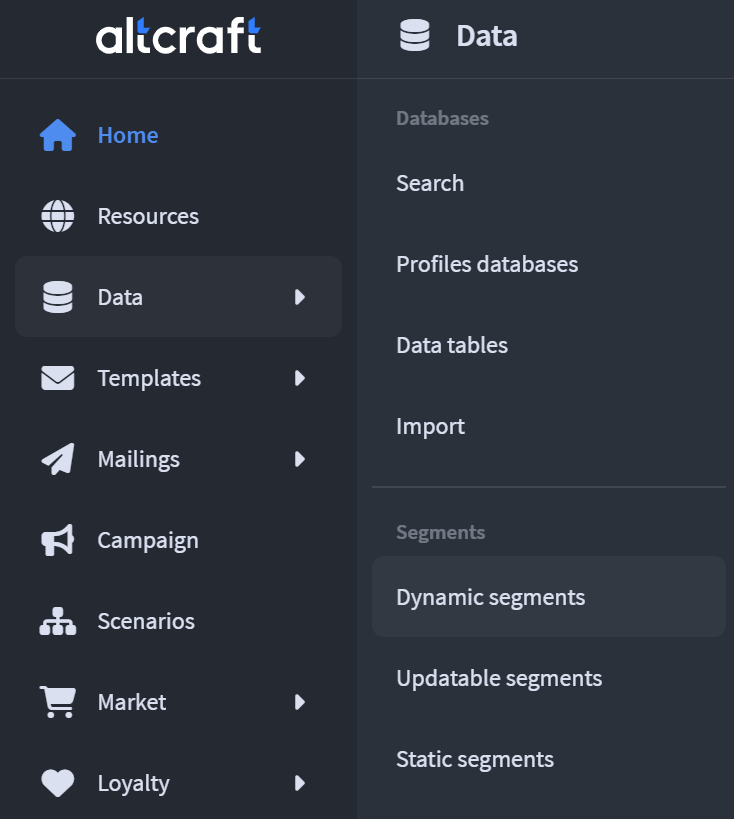Open Static segments page
734x819 pixels.
[x=475, y=759]
